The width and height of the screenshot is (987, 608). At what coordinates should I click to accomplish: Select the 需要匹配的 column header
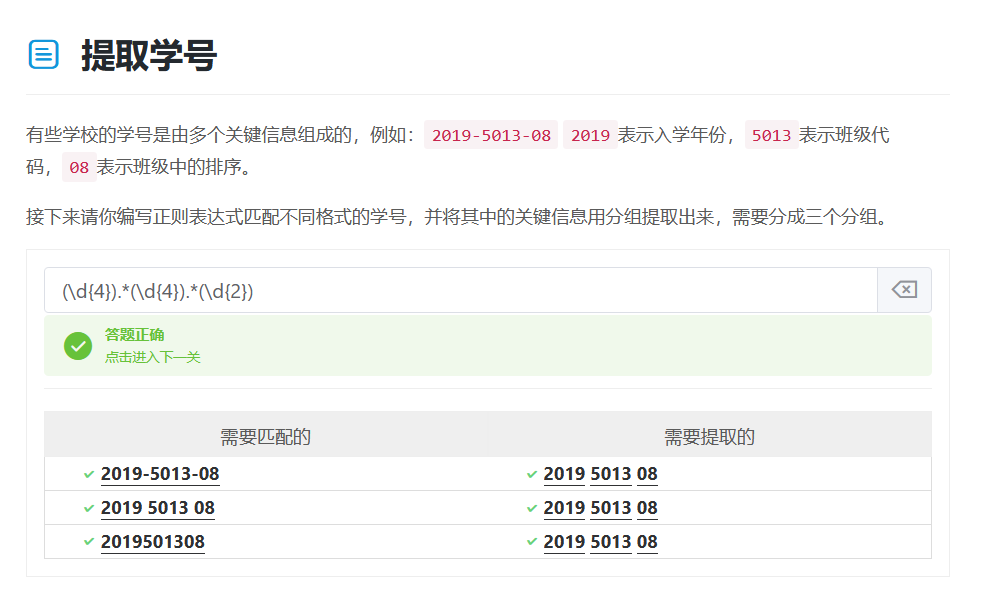coord(265,436)
